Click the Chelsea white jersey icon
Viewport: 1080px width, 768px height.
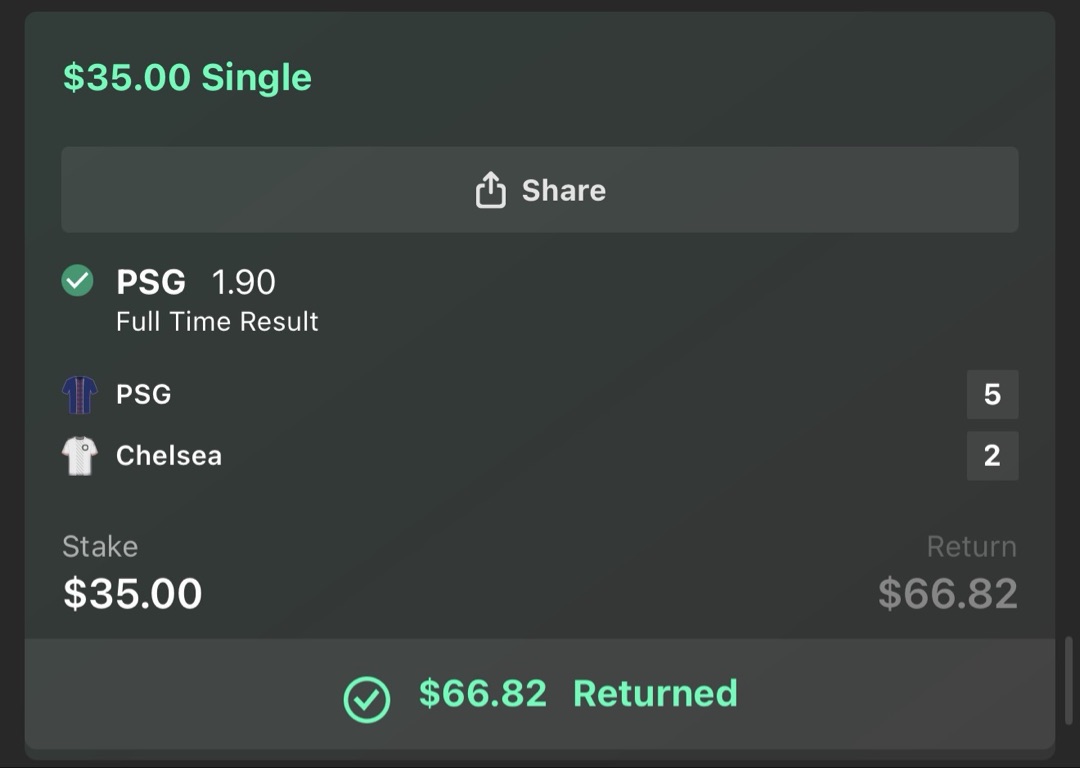coord(80,456)
